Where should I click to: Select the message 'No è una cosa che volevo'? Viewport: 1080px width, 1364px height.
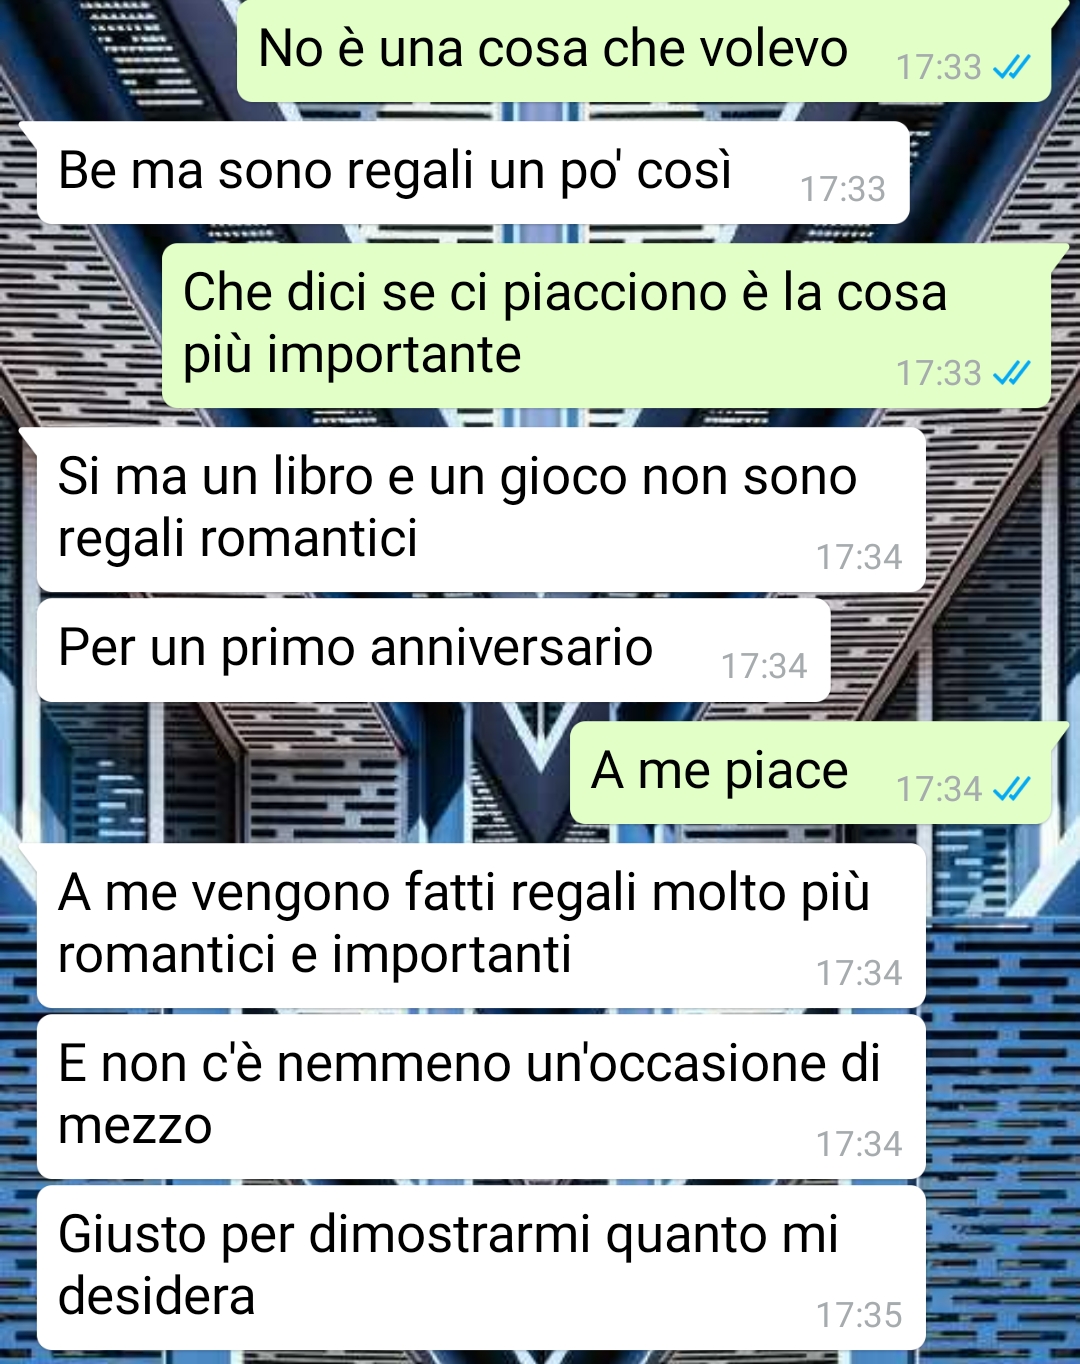(x=644, y=50)
